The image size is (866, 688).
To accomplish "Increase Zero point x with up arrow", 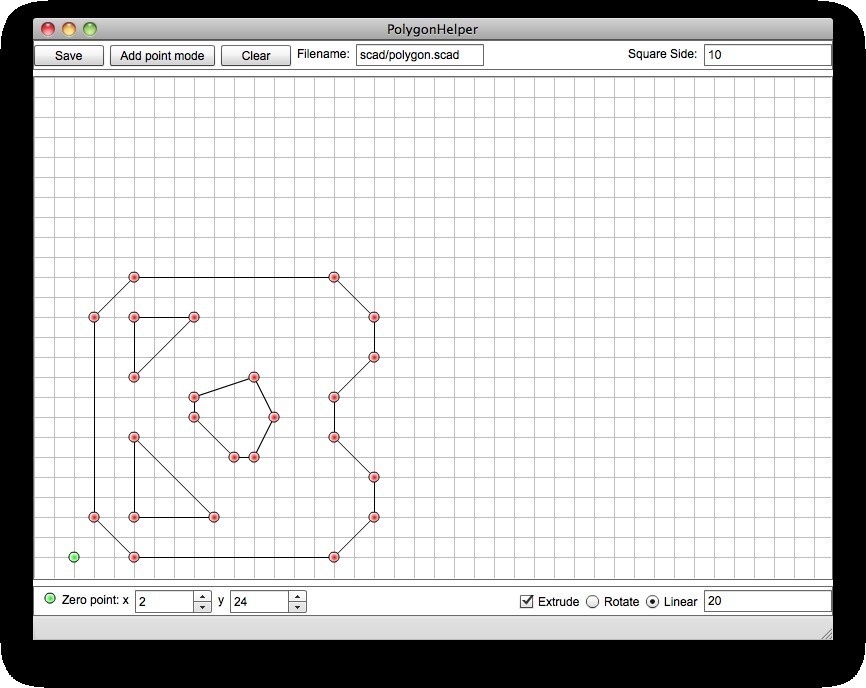I will (x=203, y=596).
